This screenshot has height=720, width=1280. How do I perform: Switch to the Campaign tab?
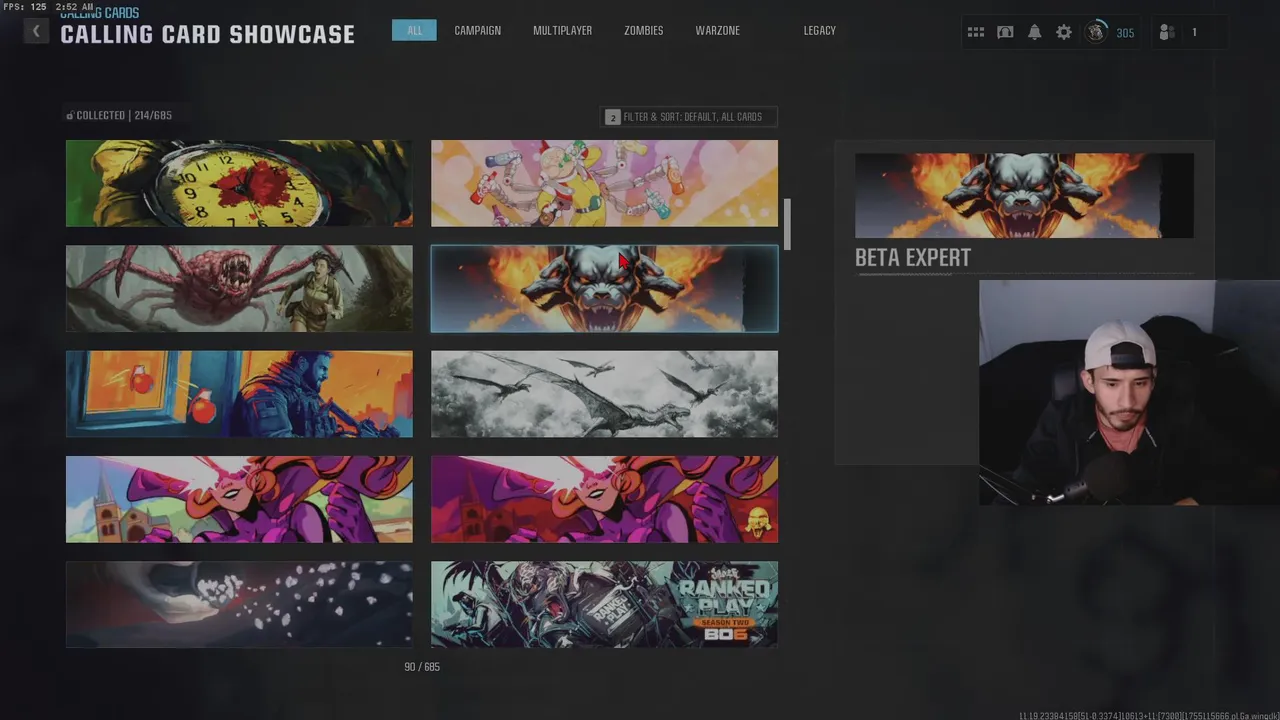click(x=478, y=30)
